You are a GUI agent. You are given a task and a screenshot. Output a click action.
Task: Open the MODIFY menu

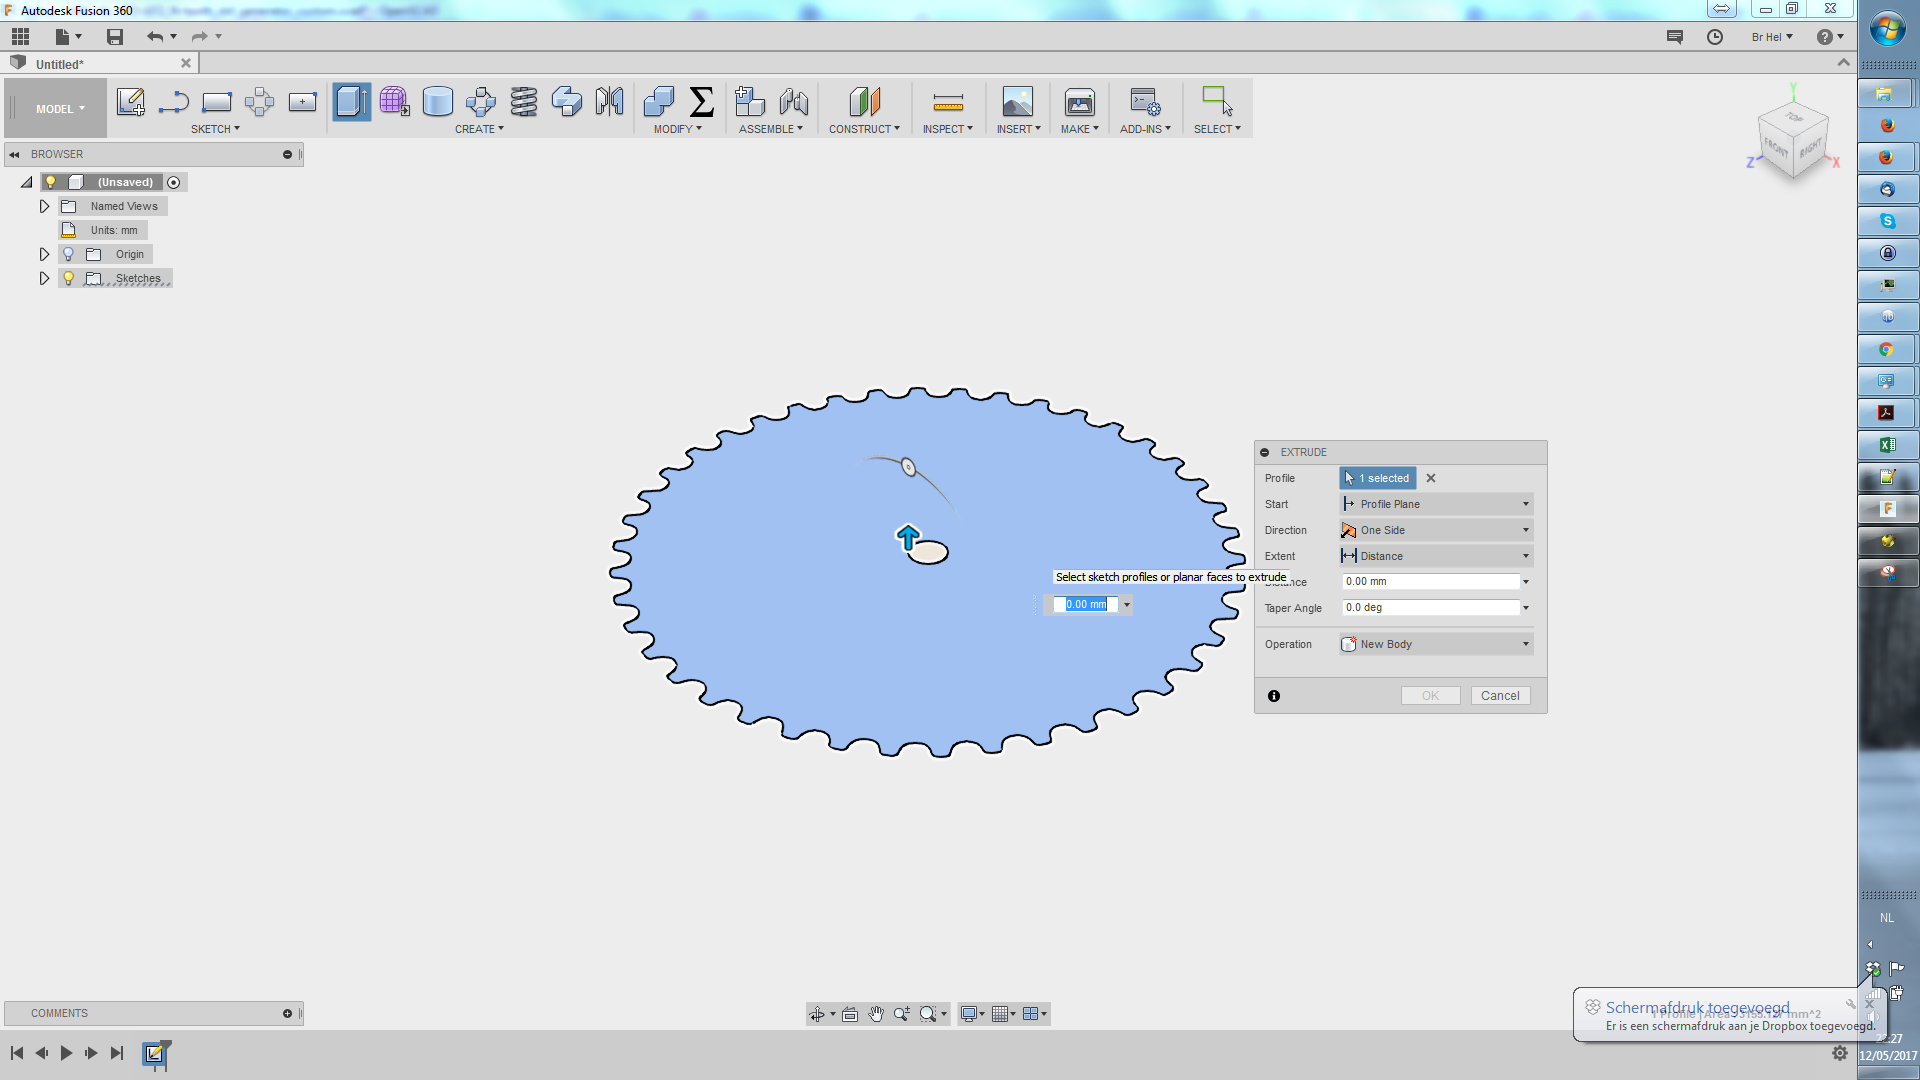(677, 129)
